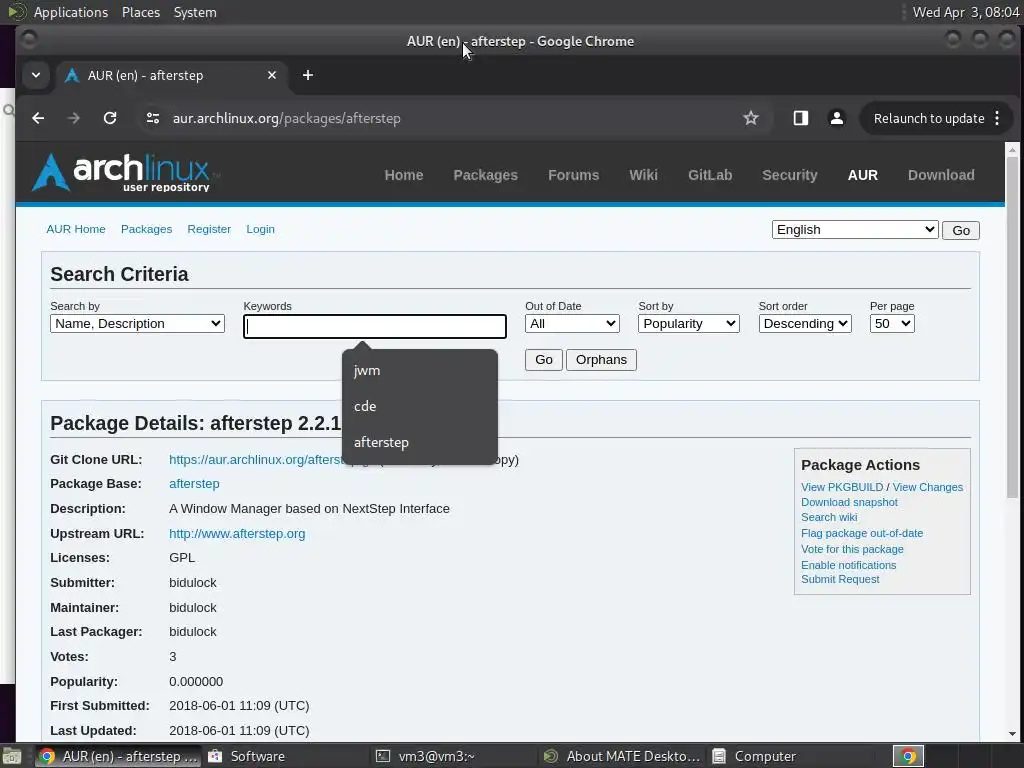Click Flag package out-of-date link
Screen dimensions: 1024x768
tap(862, 534)
